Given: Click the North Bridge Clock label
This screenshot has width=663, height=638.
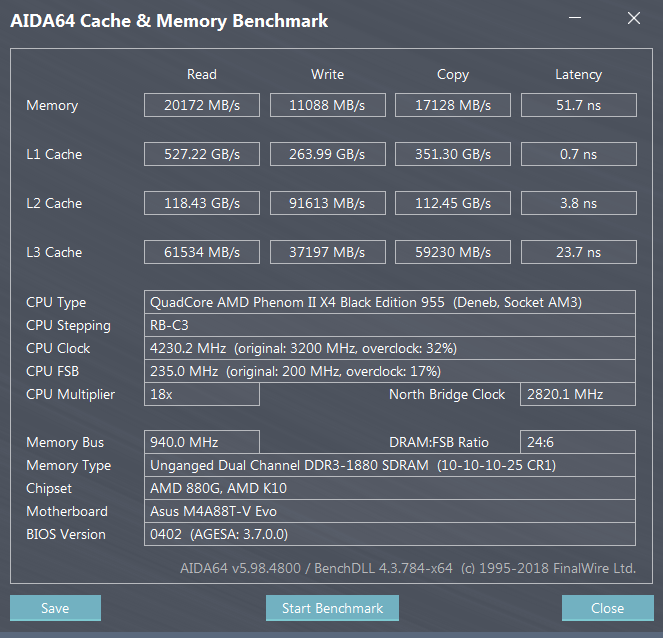Looking at the screenshot, I should point(447,394).
